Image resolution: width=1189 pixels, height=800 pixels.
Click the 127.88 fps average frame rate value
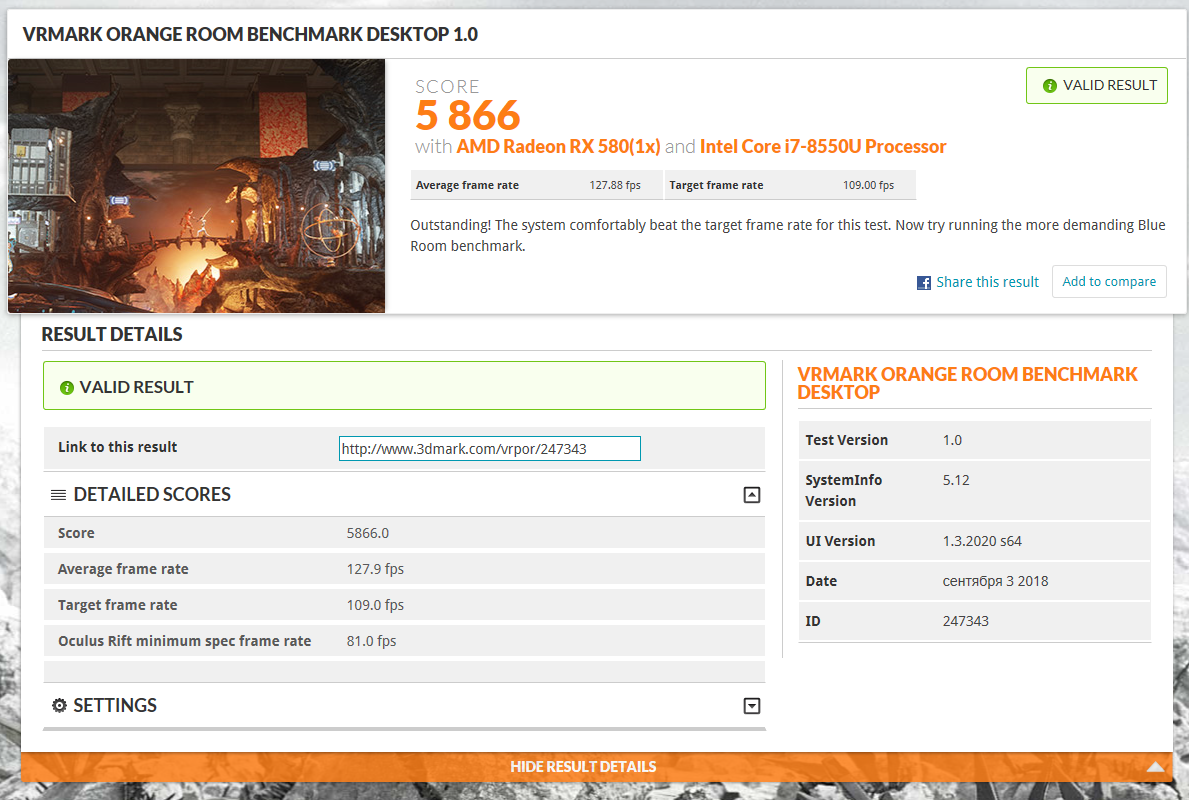(615, 185)
